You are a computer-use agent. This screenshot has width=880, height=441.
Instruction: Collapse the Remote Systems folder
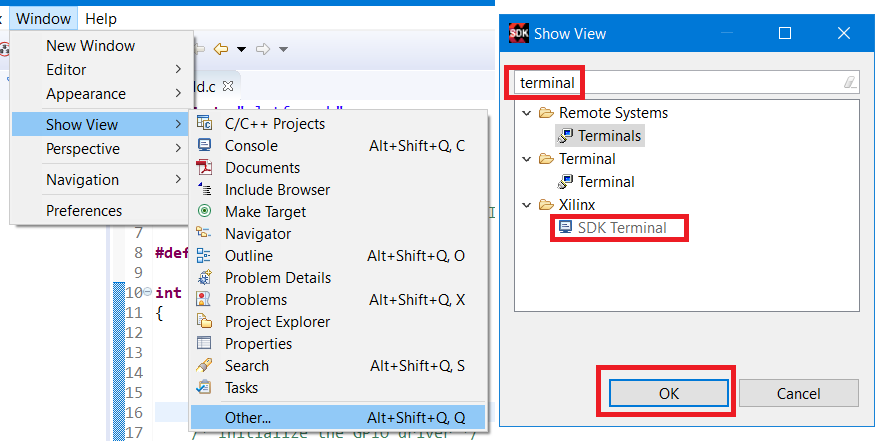527,113
